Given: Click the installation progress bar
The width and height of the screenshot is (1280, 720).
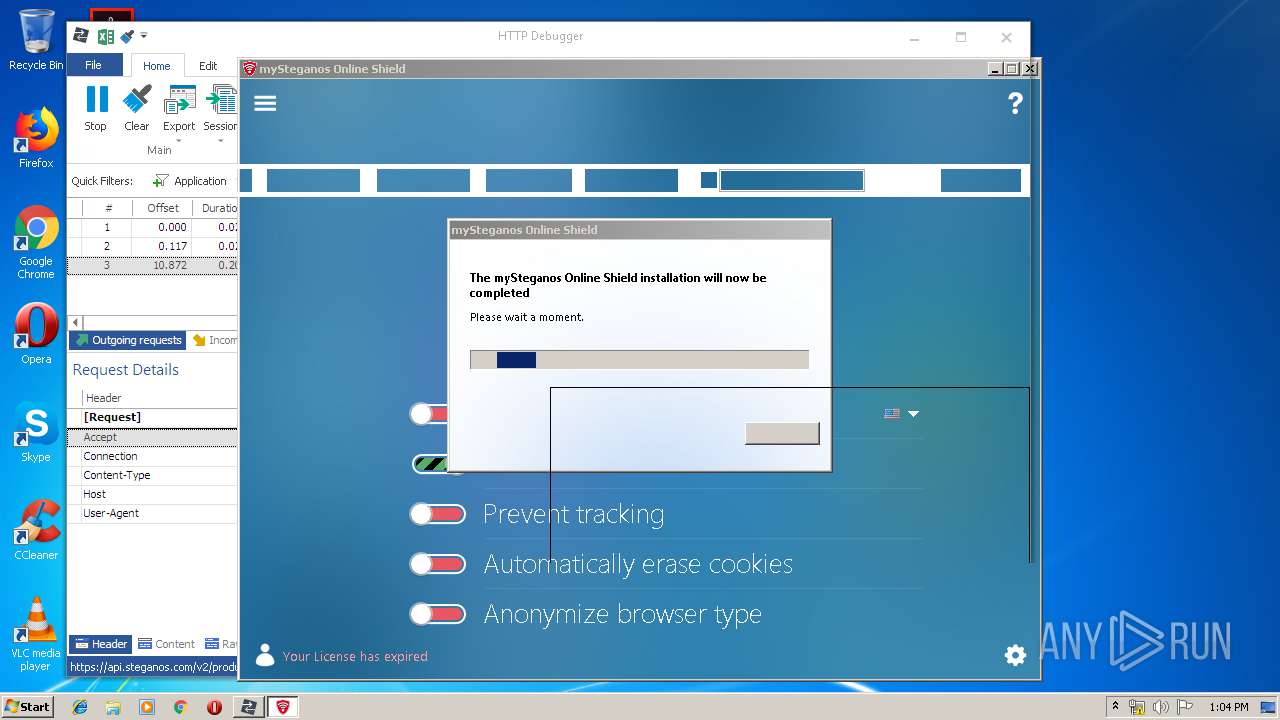Looking at the screenshot, I should point(639,360).
